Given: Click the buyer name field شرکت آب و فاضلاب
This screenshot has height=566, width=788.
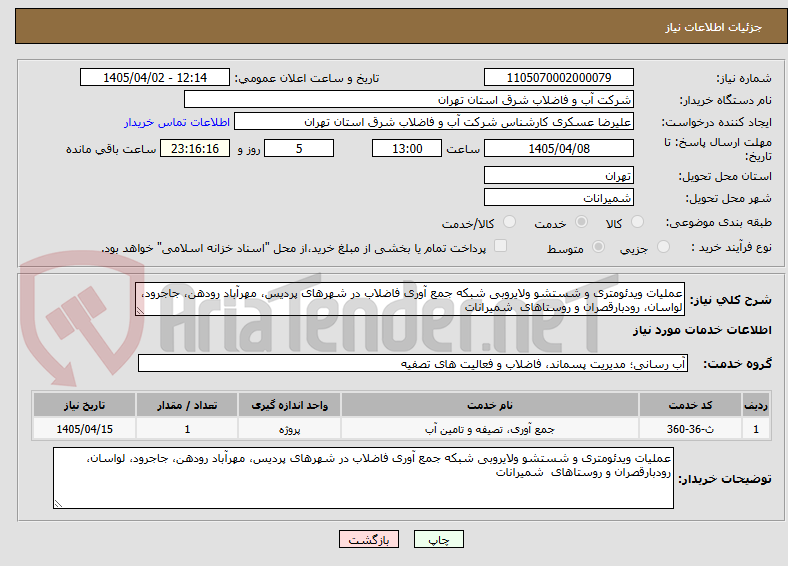Looking at the screenshot, I should (409, 100).
